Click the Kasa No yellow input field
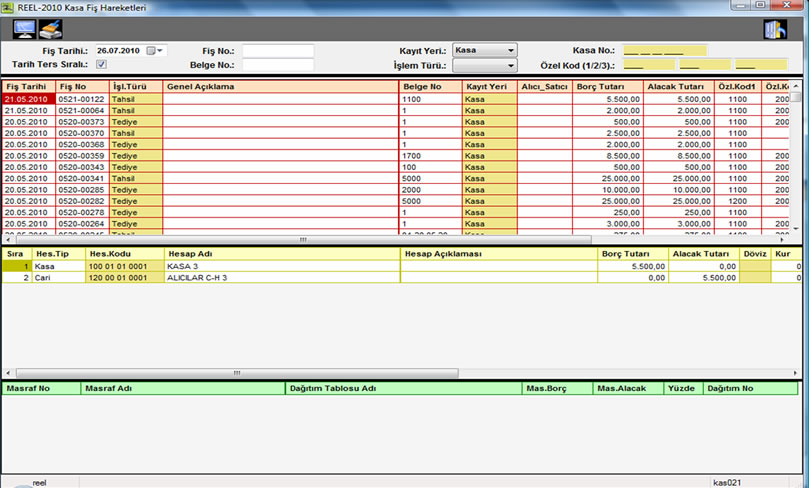 pos(665,51)
